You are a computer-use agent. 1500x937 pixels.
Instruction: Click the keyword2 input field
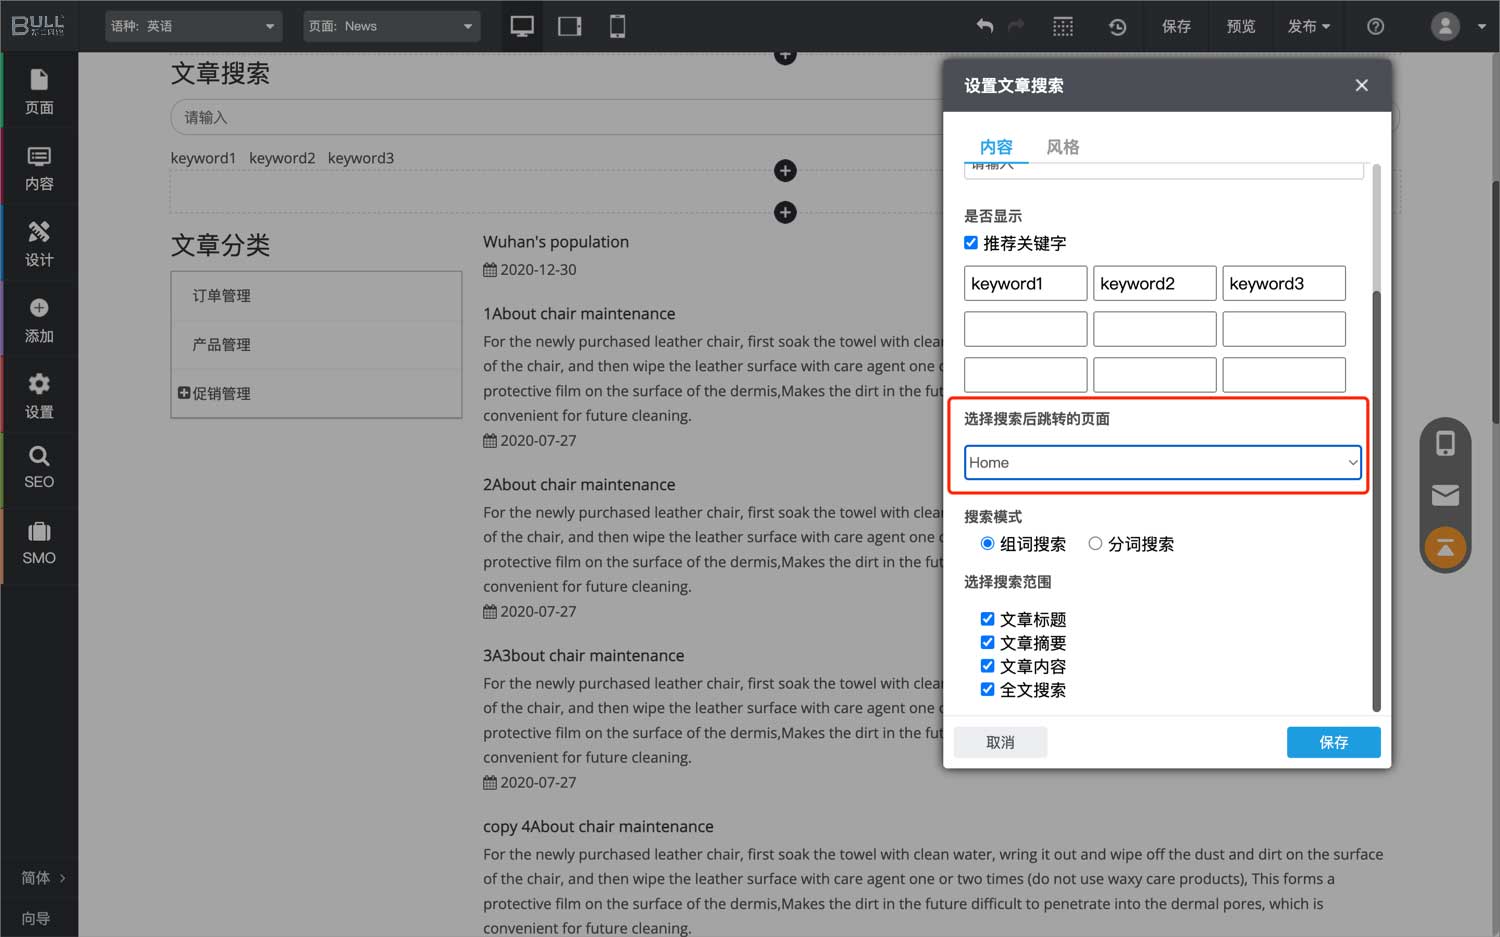1154,284
